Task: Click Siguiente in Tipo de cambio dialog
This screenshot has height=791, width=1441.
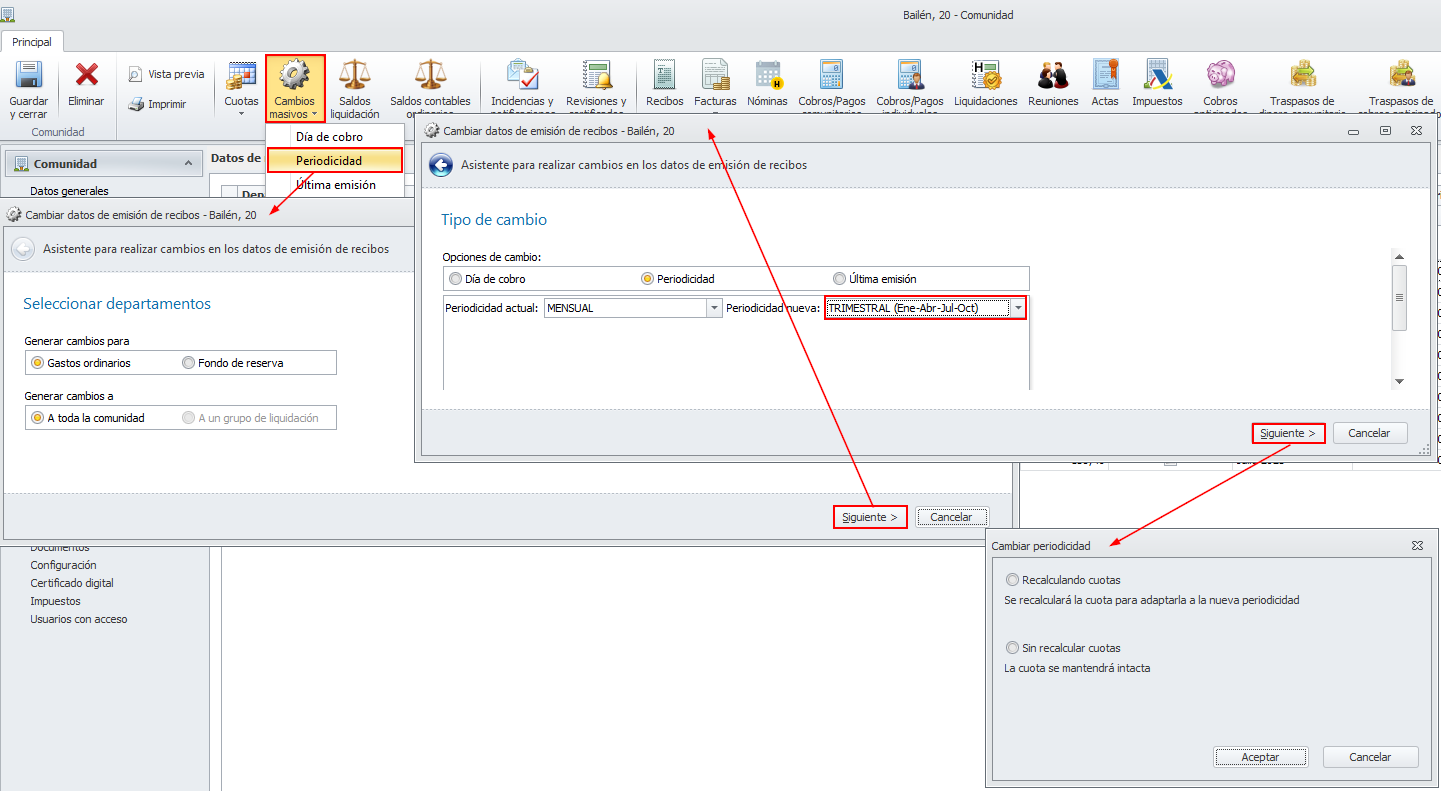Action: tap(1288, 433)
